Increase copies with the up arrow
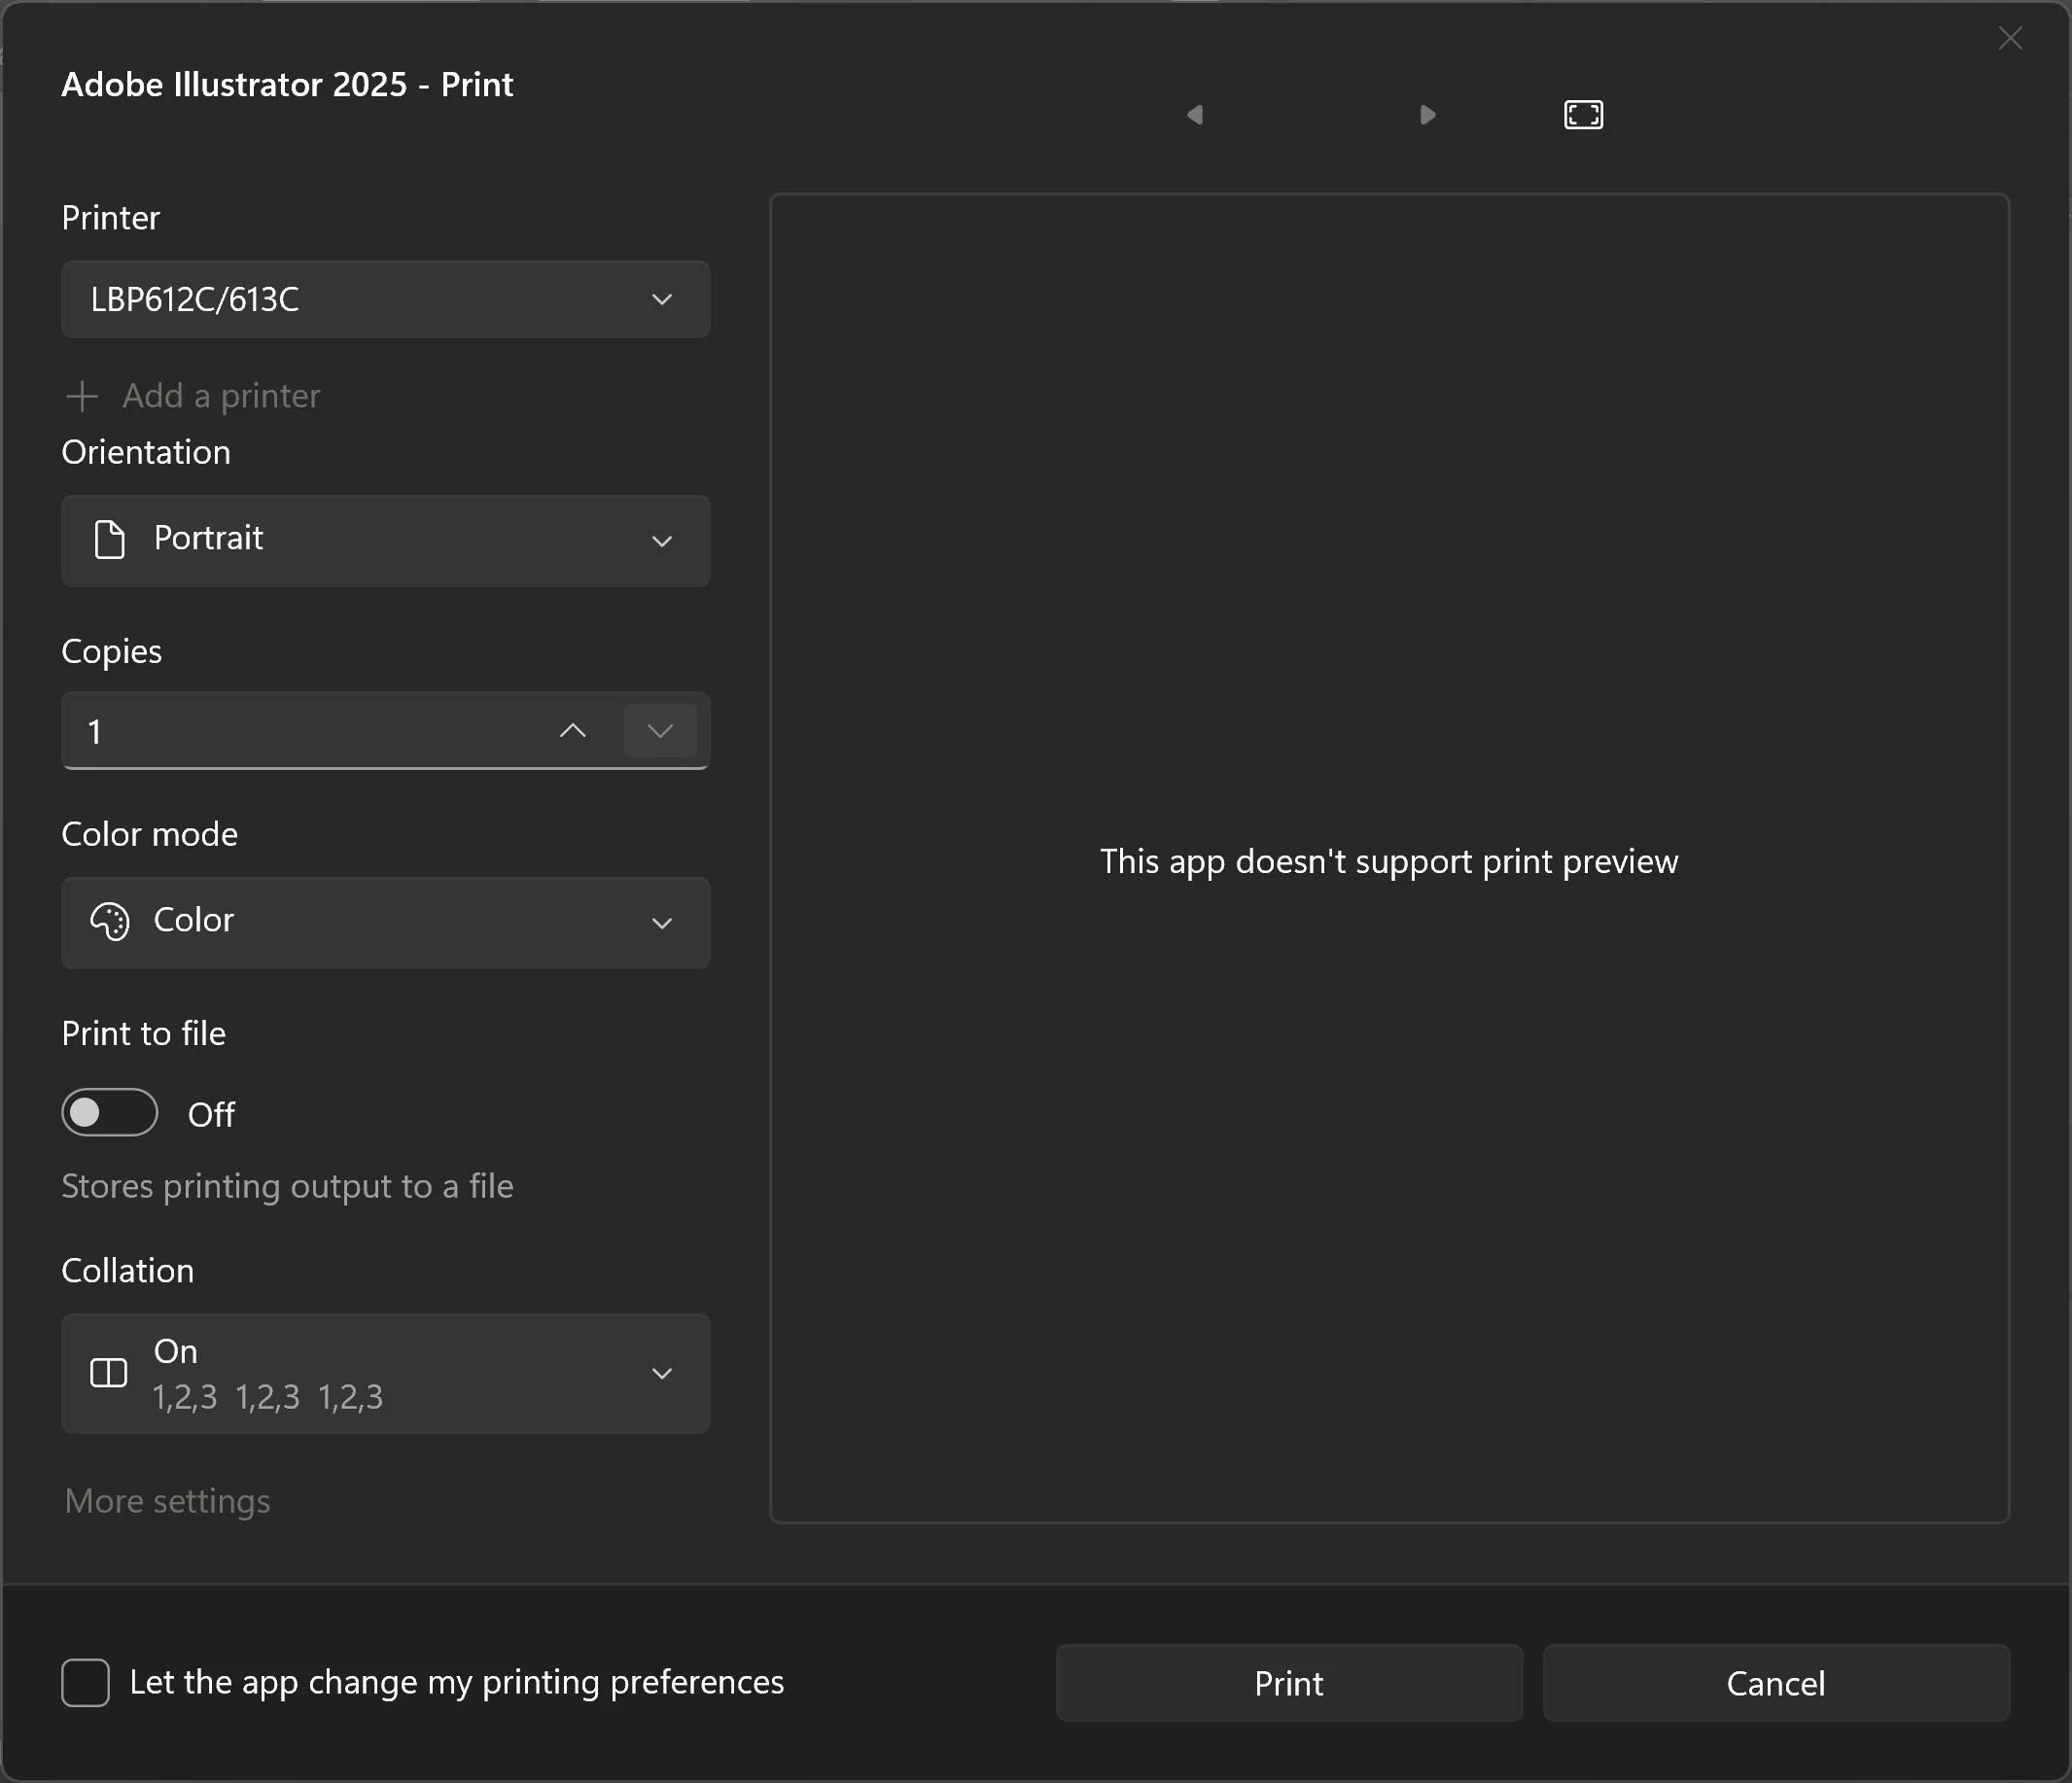Screen dimensions: 2072x1783 pyautogui.click(x=573, y=731)
